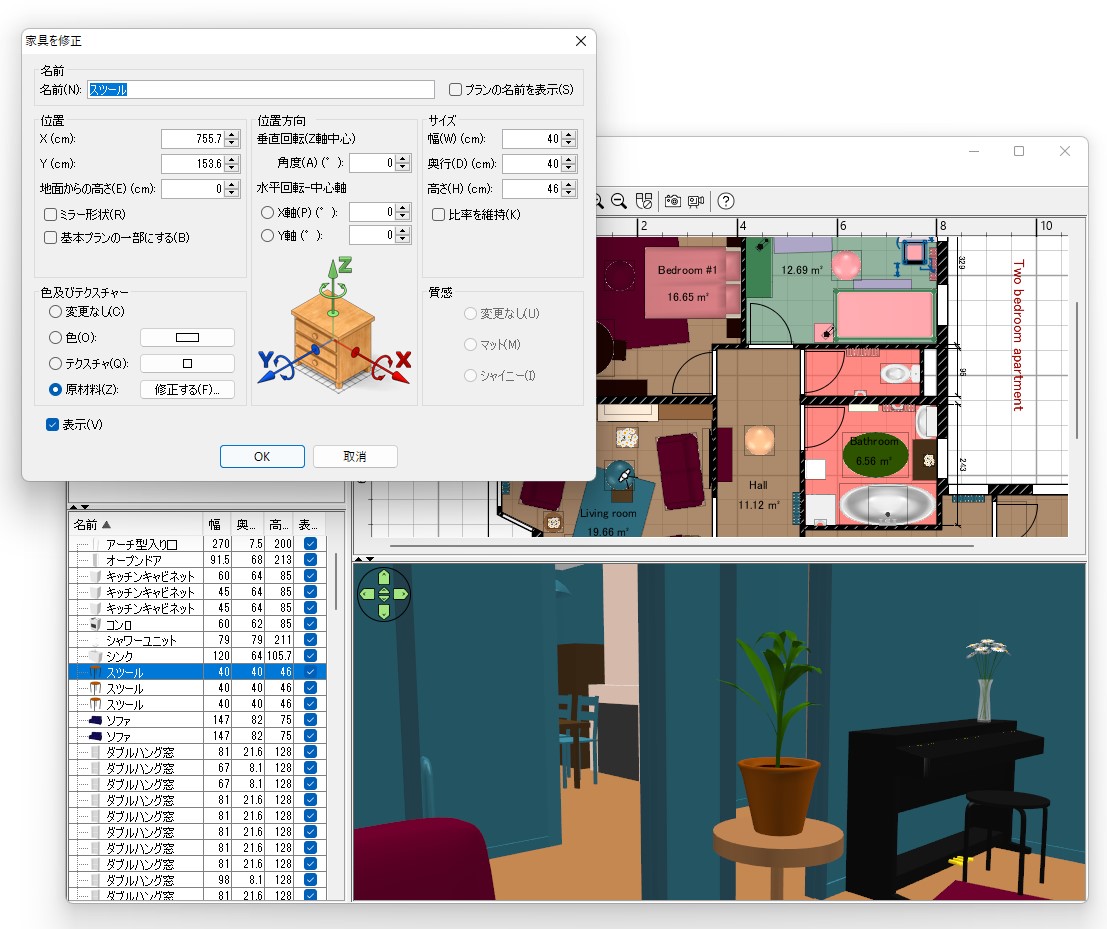The image size is (1107, 929).
Task: Toggle visibility checkbox for シャワーユニット row
Action: pos(310,640)
